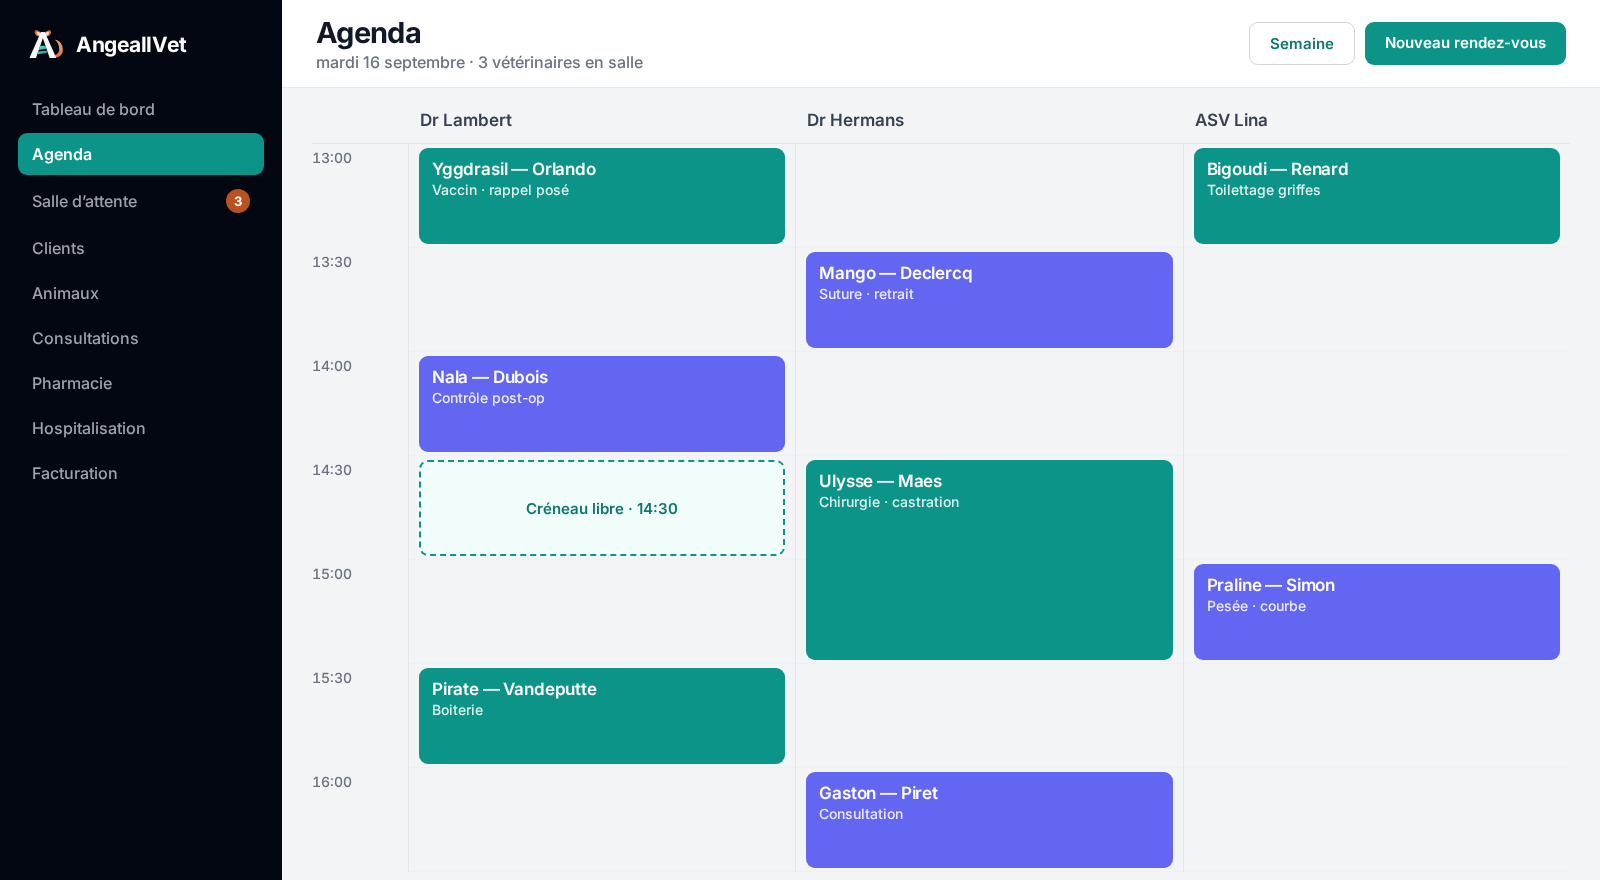Image resolution: width=1600 pixels, height=880 pixels.
Task: Click the 14:00 time label
Action: pos(332,366)
